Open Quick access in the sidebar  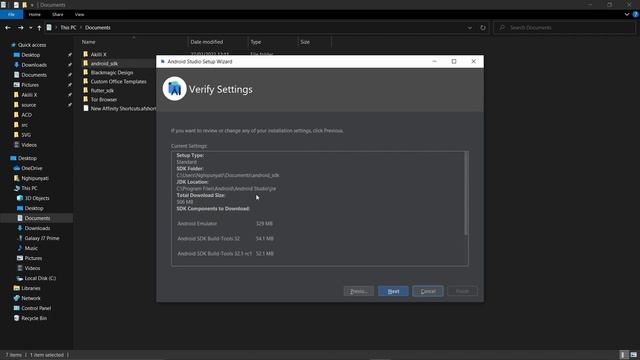tap(32, 45)
